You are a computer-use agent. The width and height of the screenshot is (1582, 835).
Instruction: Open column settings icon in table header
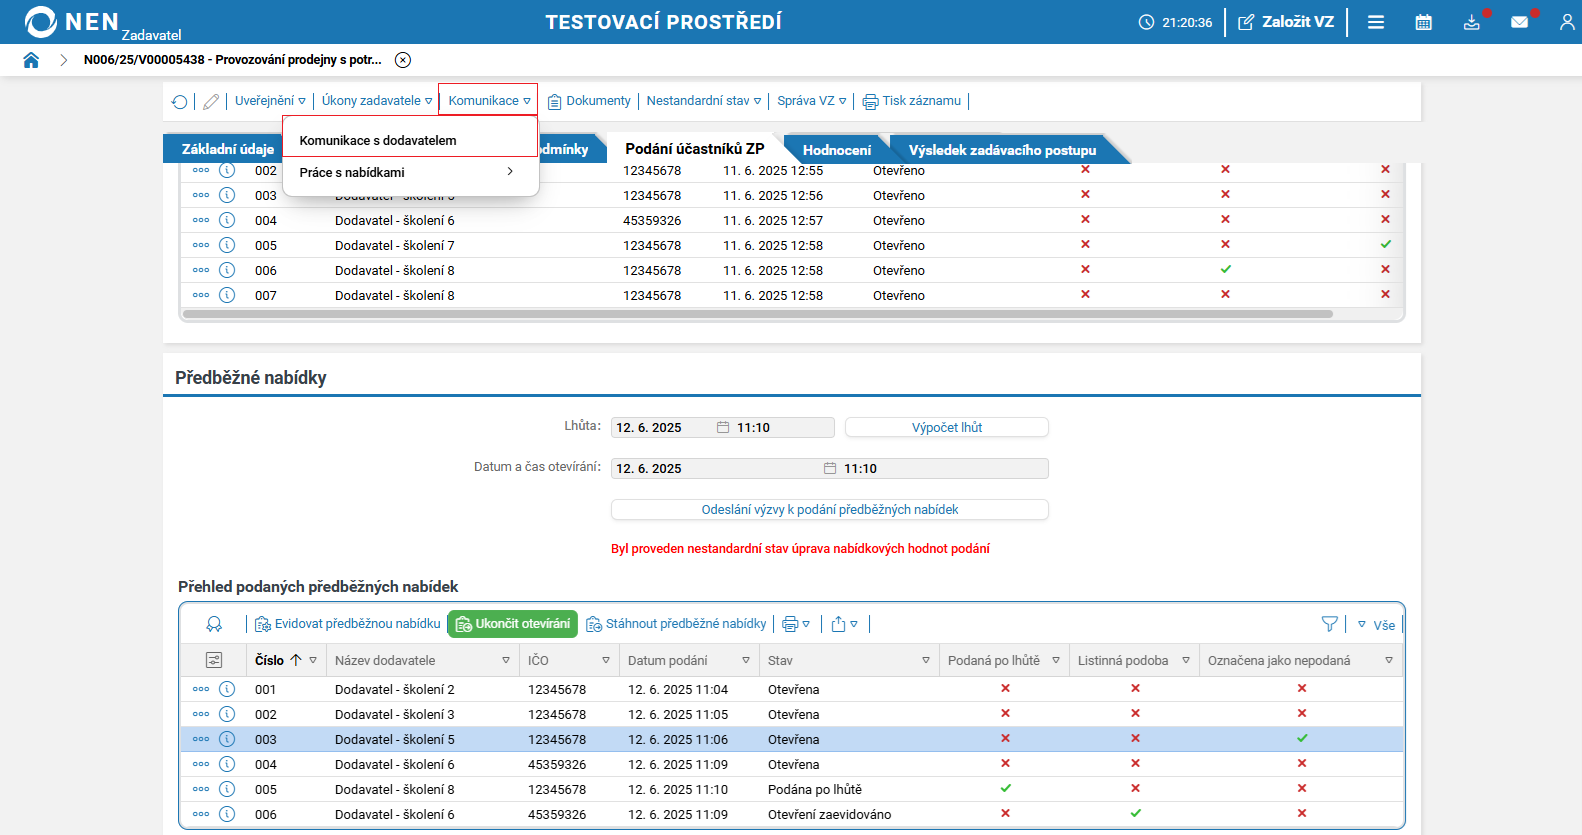(214, 660)
